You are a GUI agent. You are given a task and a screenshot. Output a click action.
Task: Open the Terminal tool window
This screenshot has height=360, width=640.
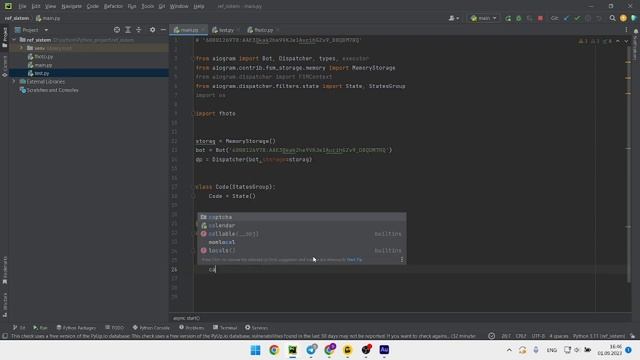pyautogui.click(x=225, y=327)
